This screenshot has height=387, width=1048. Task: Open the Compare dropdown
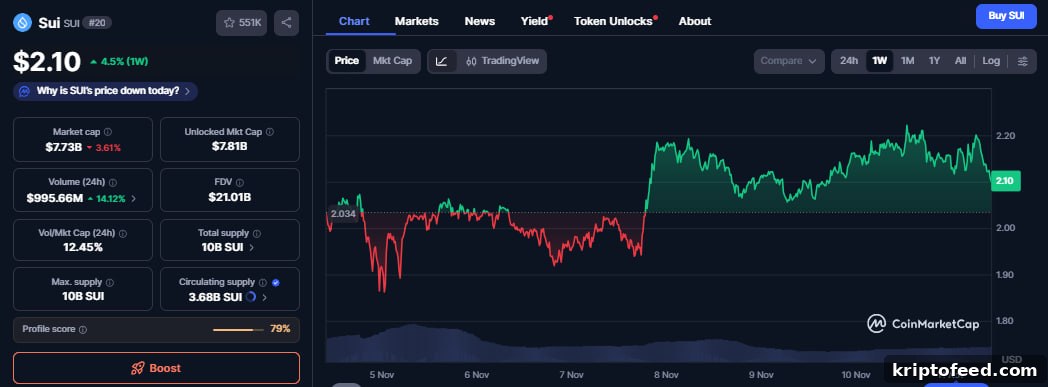click(789, 61)
